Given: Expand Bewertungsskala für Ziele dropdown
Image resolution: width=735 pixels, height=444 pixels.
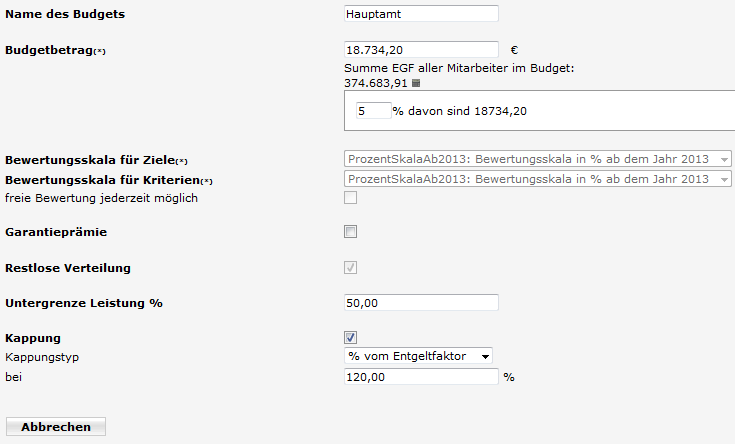Looking at the screenshot, I should [538, 159].
